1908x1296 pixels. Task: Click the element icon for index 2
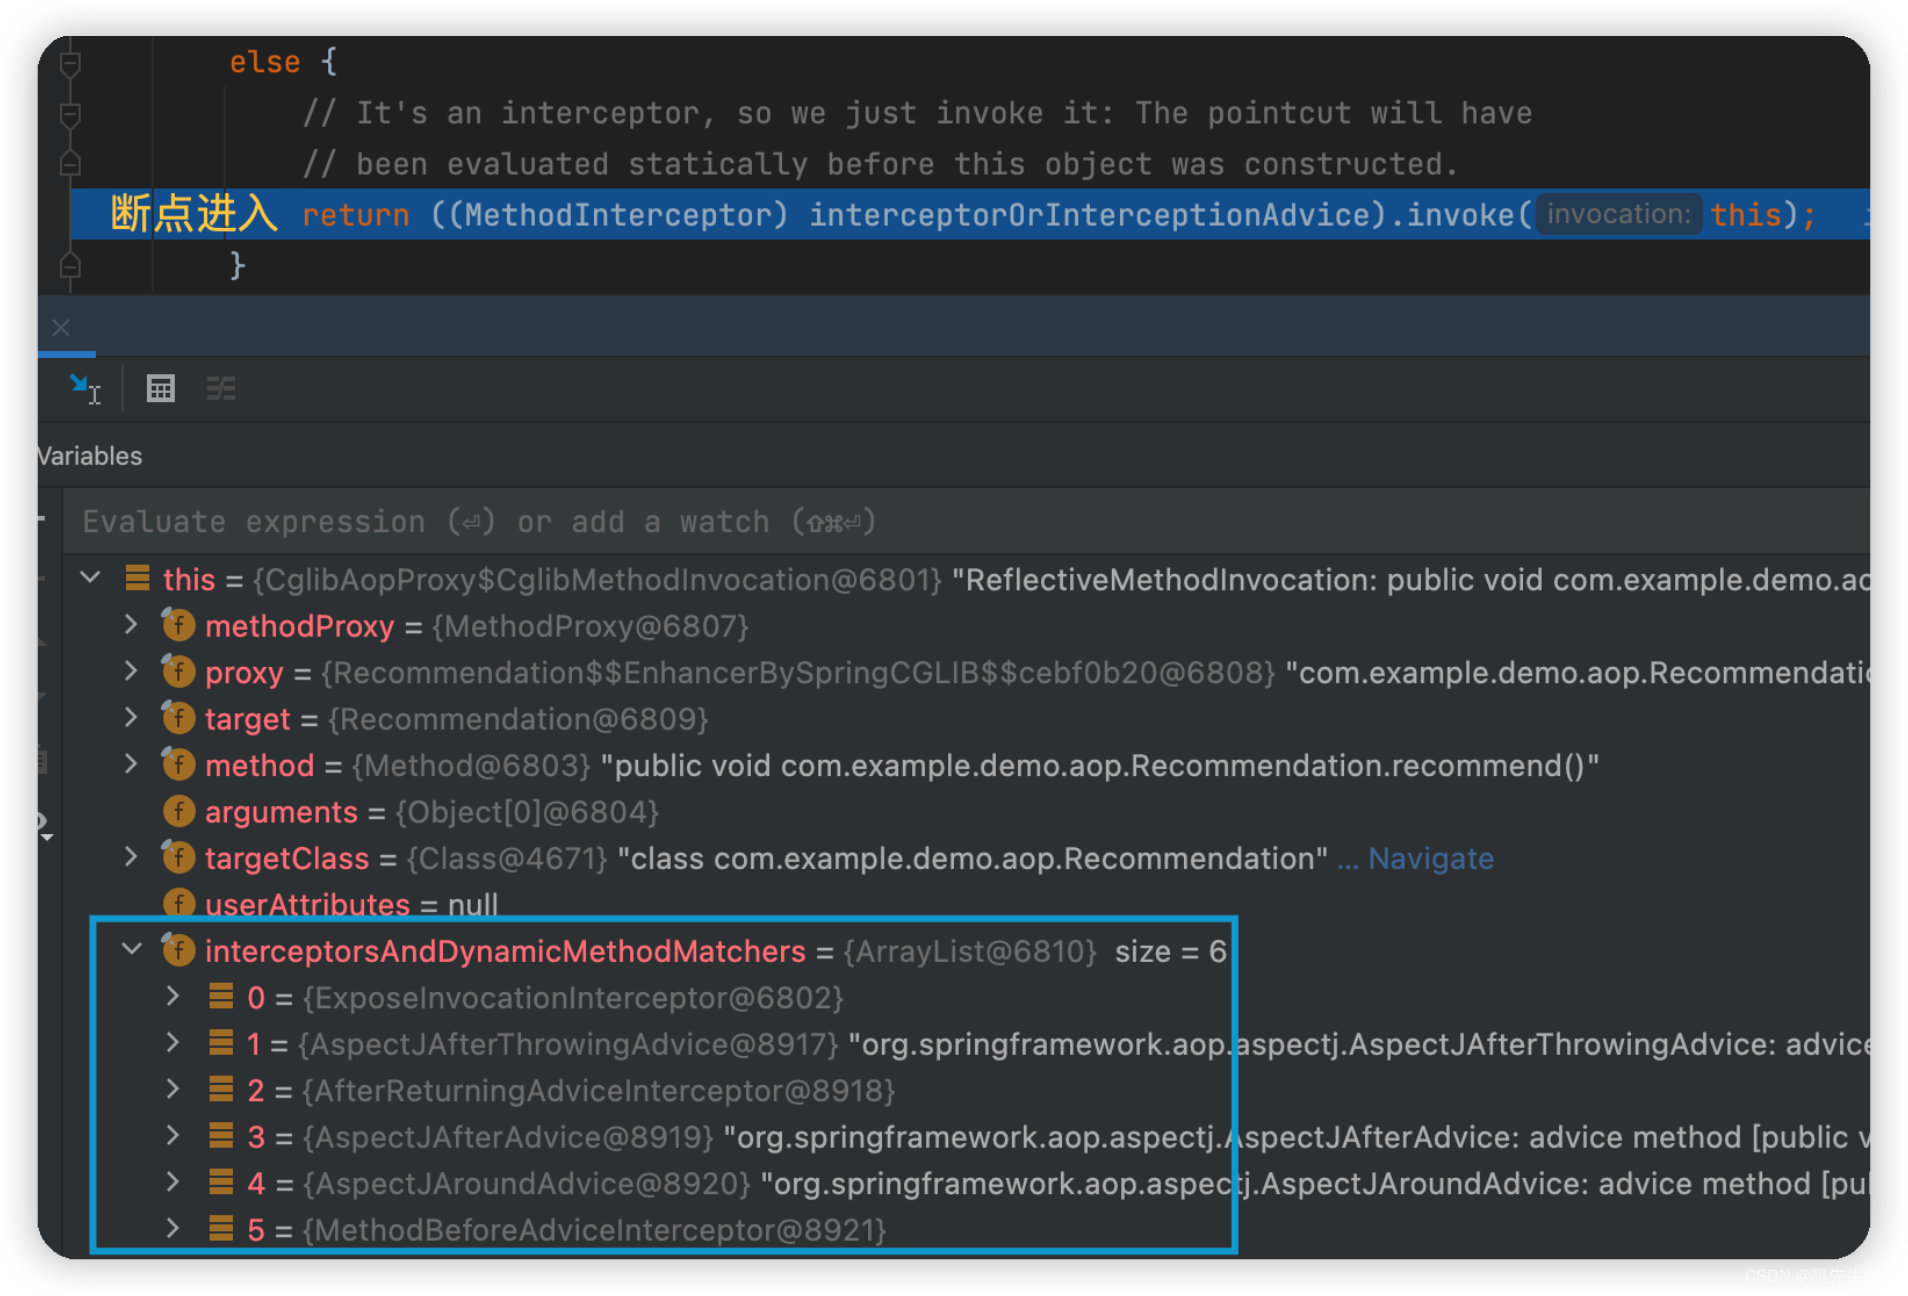point(221,1089)
